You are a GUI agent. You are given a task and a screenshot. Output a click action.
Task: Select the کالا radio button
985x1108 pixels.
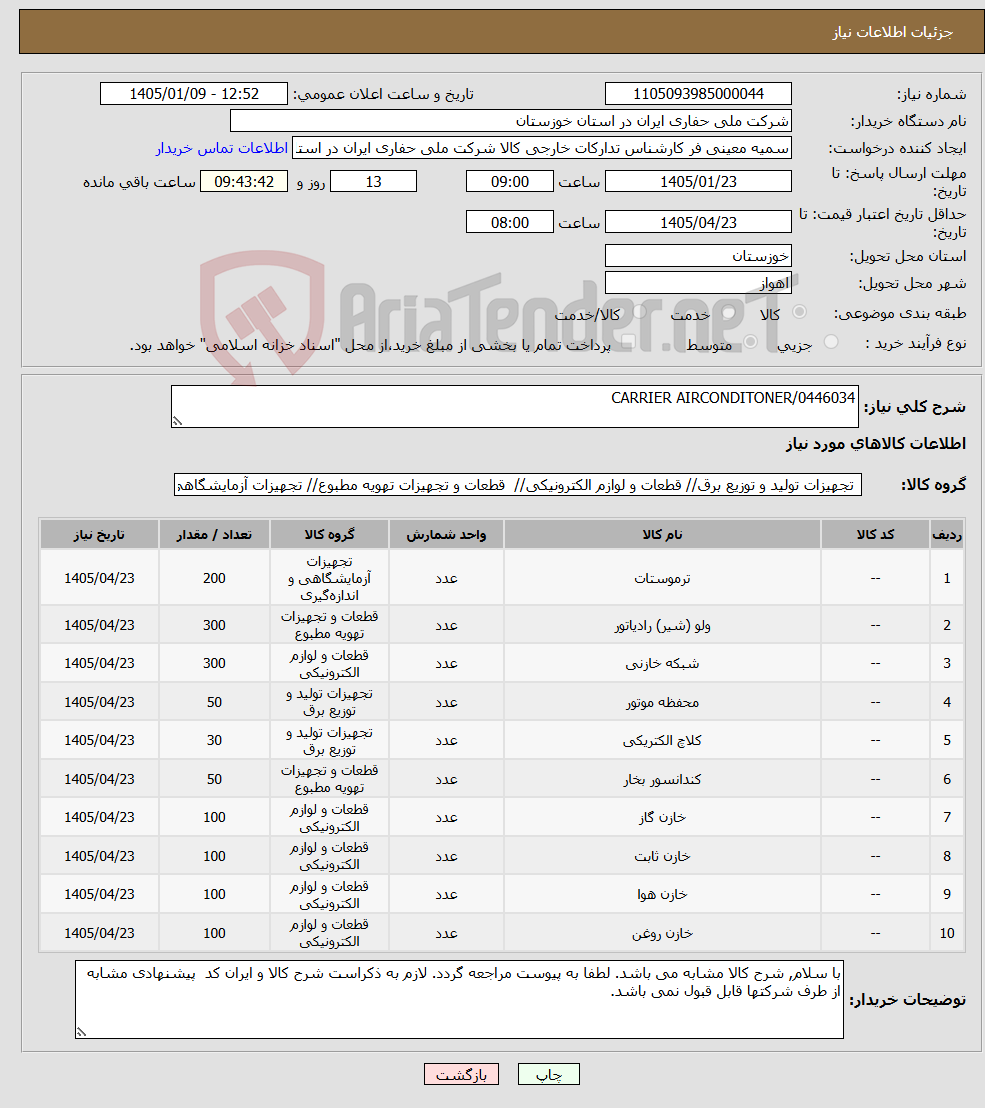point(799,312)
